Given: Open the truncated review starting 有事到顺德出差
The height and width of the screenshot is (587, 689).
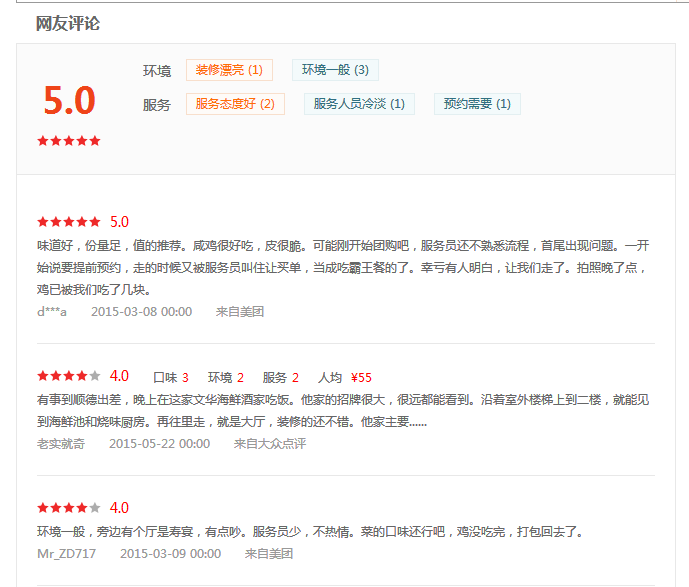Looking at the screenshot, I should (x=343, y=410).
